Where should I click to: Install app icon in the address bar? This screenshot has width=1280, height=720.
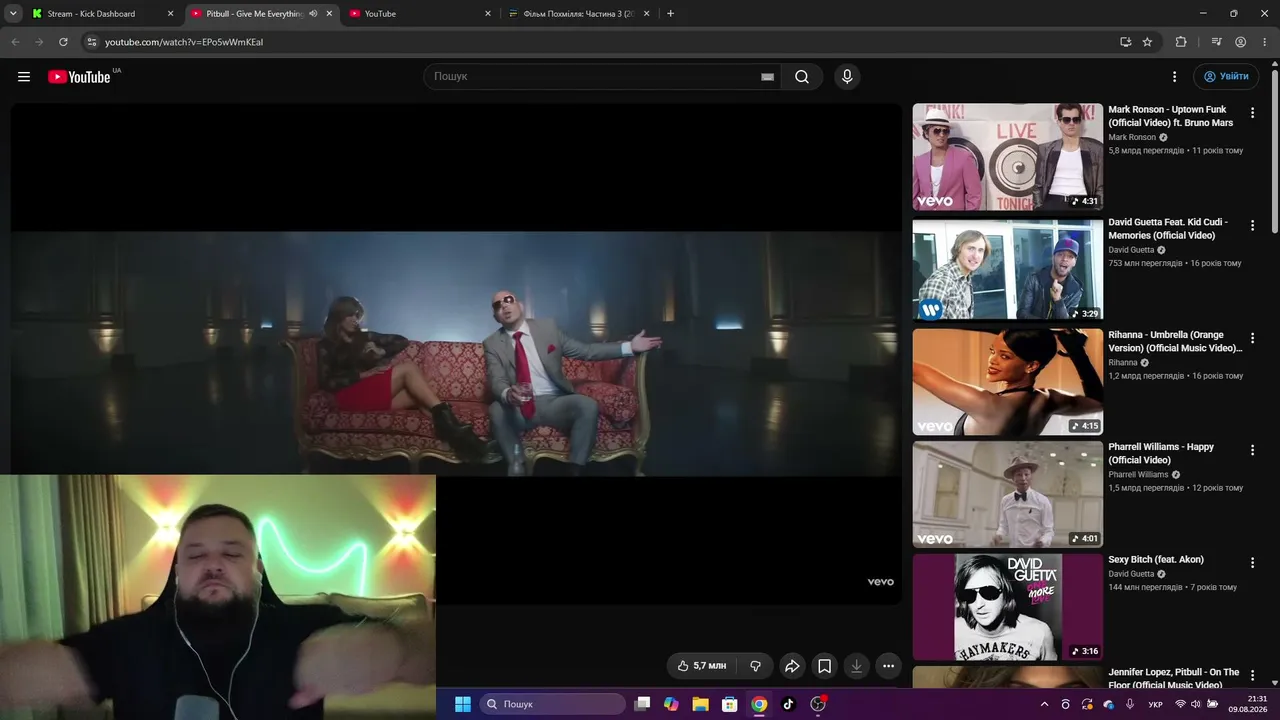click(1126, 42)
